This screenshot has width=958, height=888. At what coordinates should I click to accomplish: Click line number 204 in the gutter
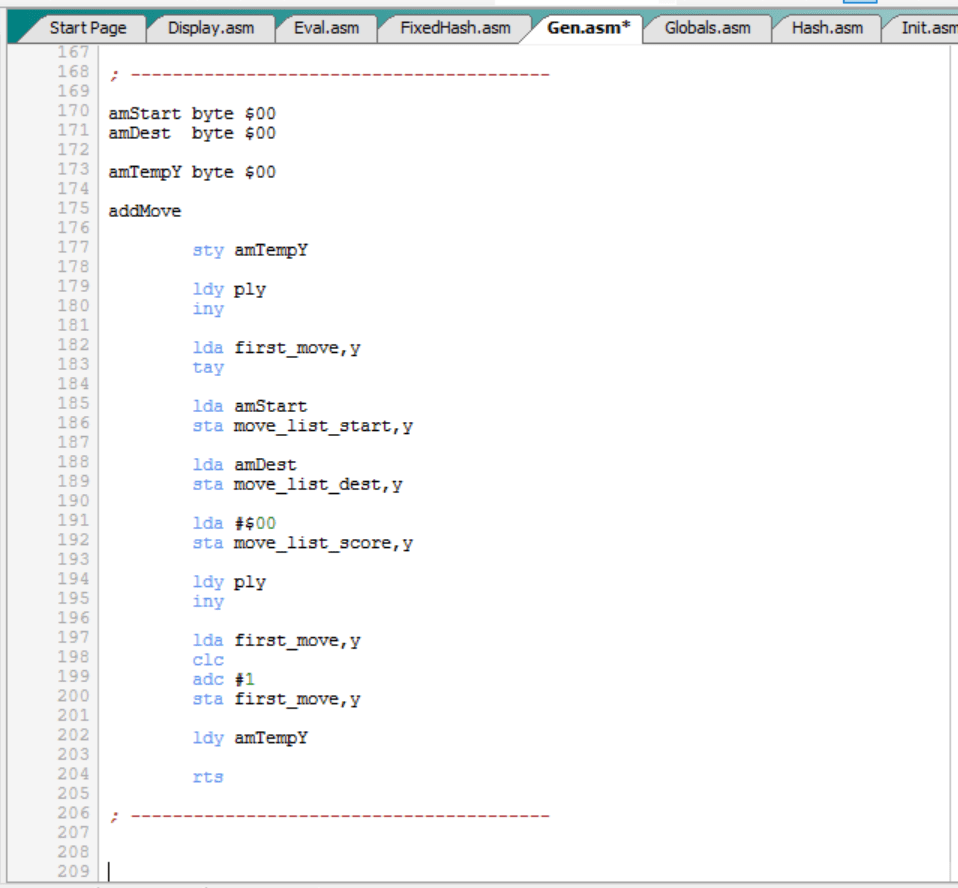click(x=73, y=774)
